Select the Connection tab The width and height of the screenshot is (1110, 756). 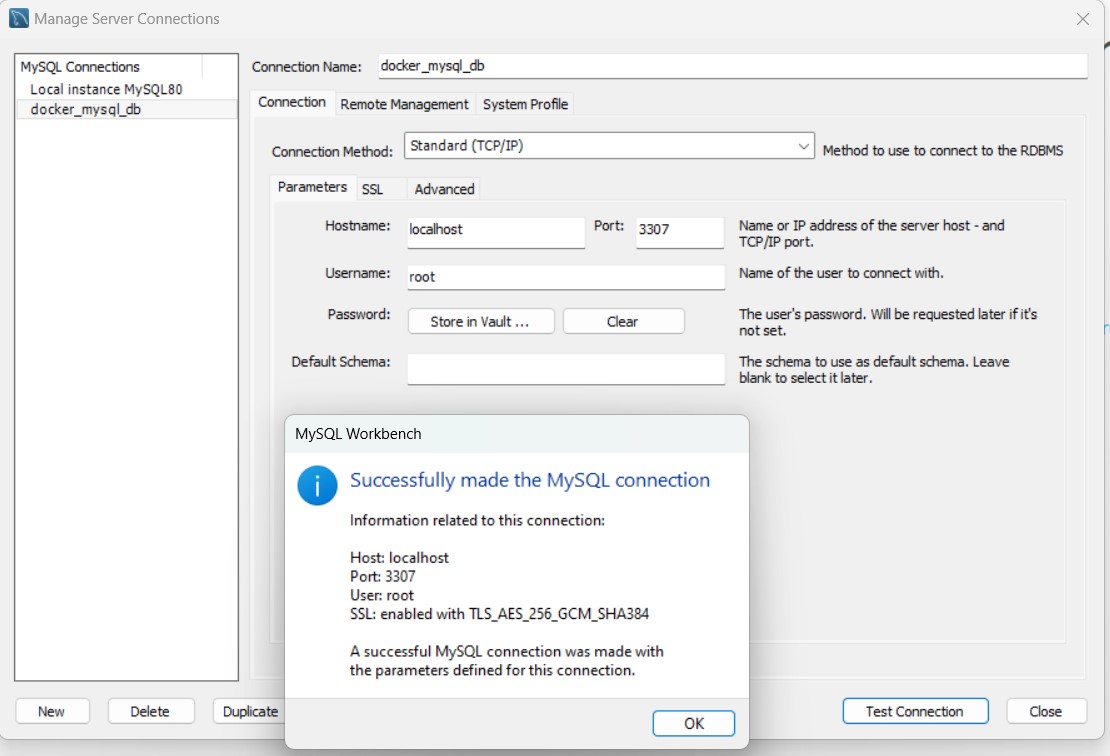[292, 103]
